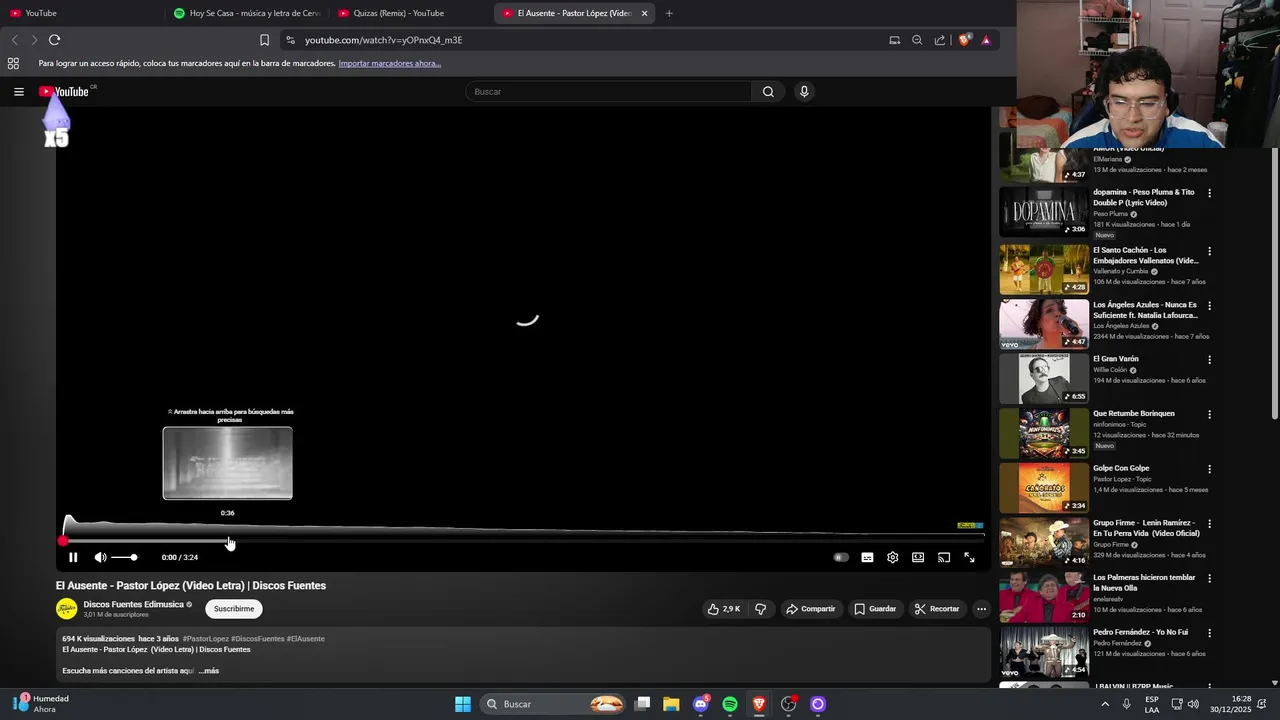Start voice search with microphone icon
This screenshot has height=720, width=1280.
pyautogui.click(x=804, y=91)
